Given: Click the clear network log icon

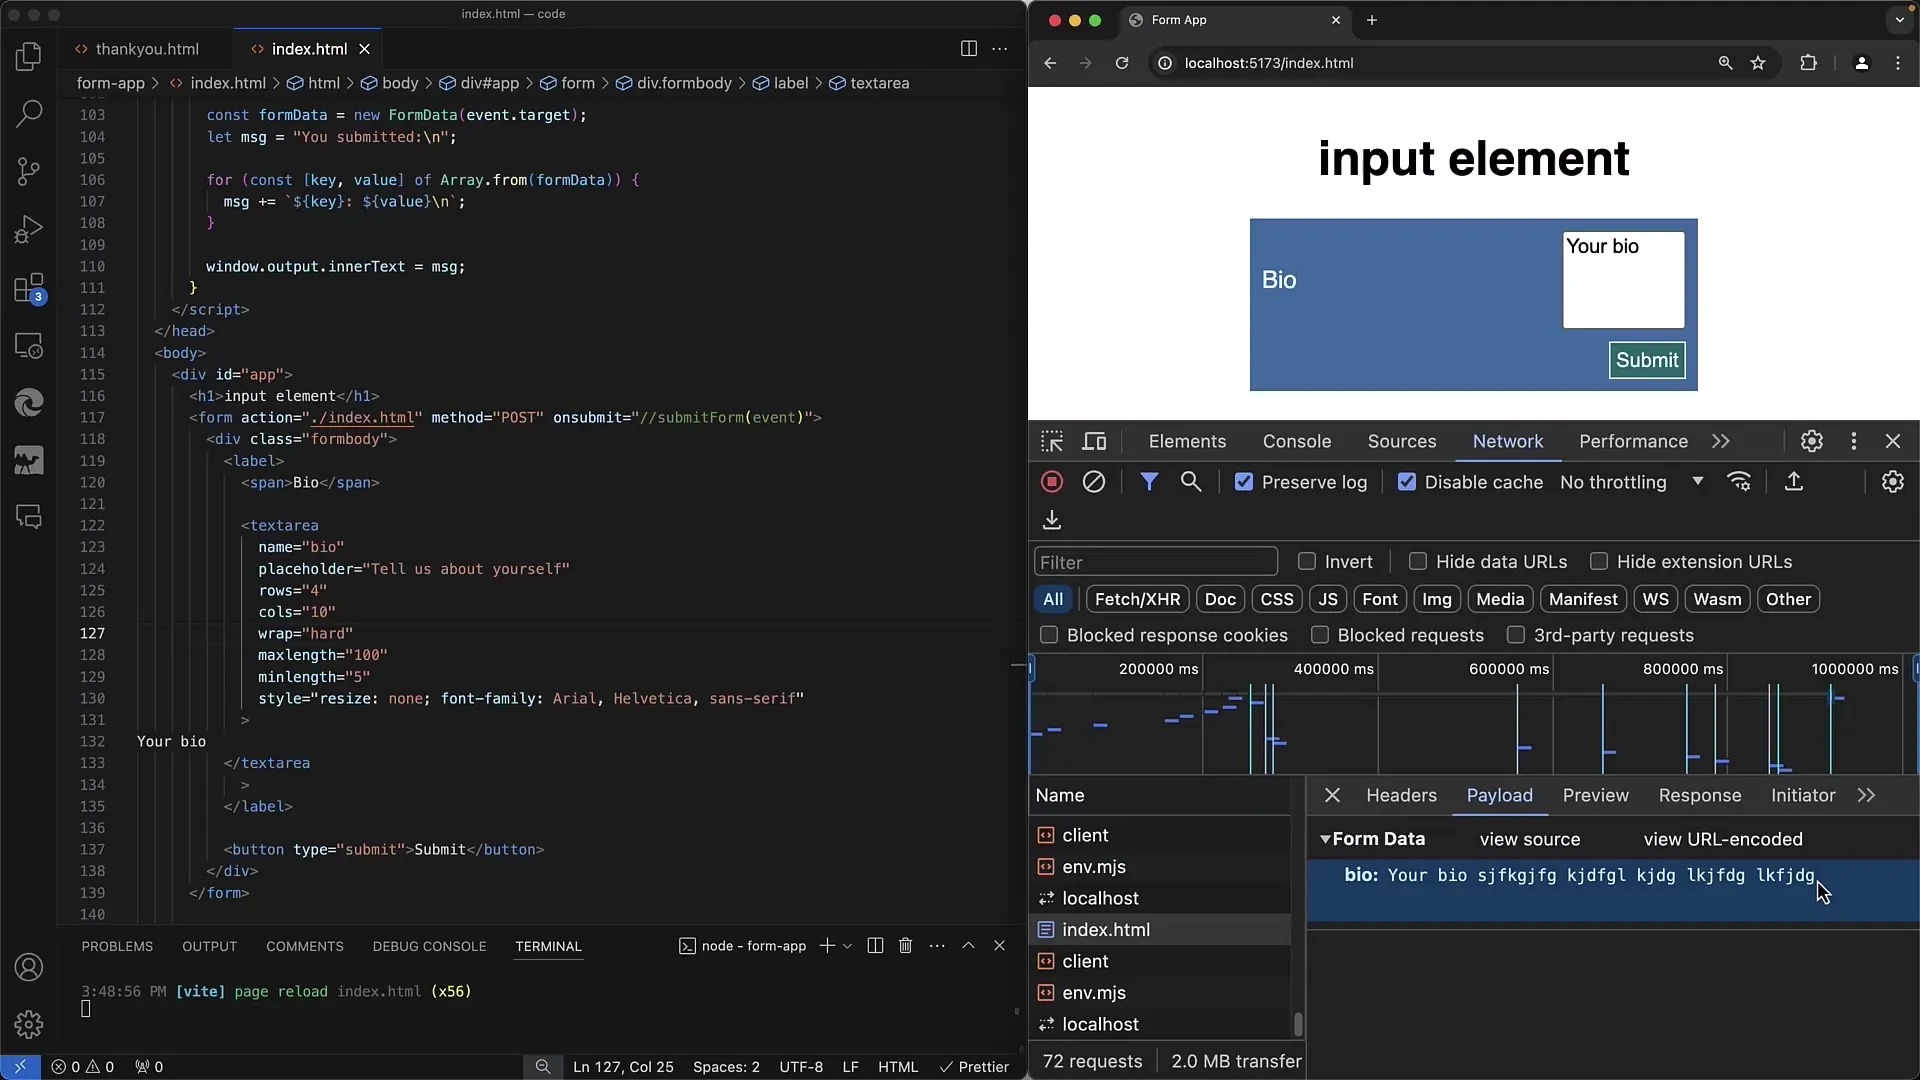Looking at the screenshot, I should click(x=1093, y=481).
